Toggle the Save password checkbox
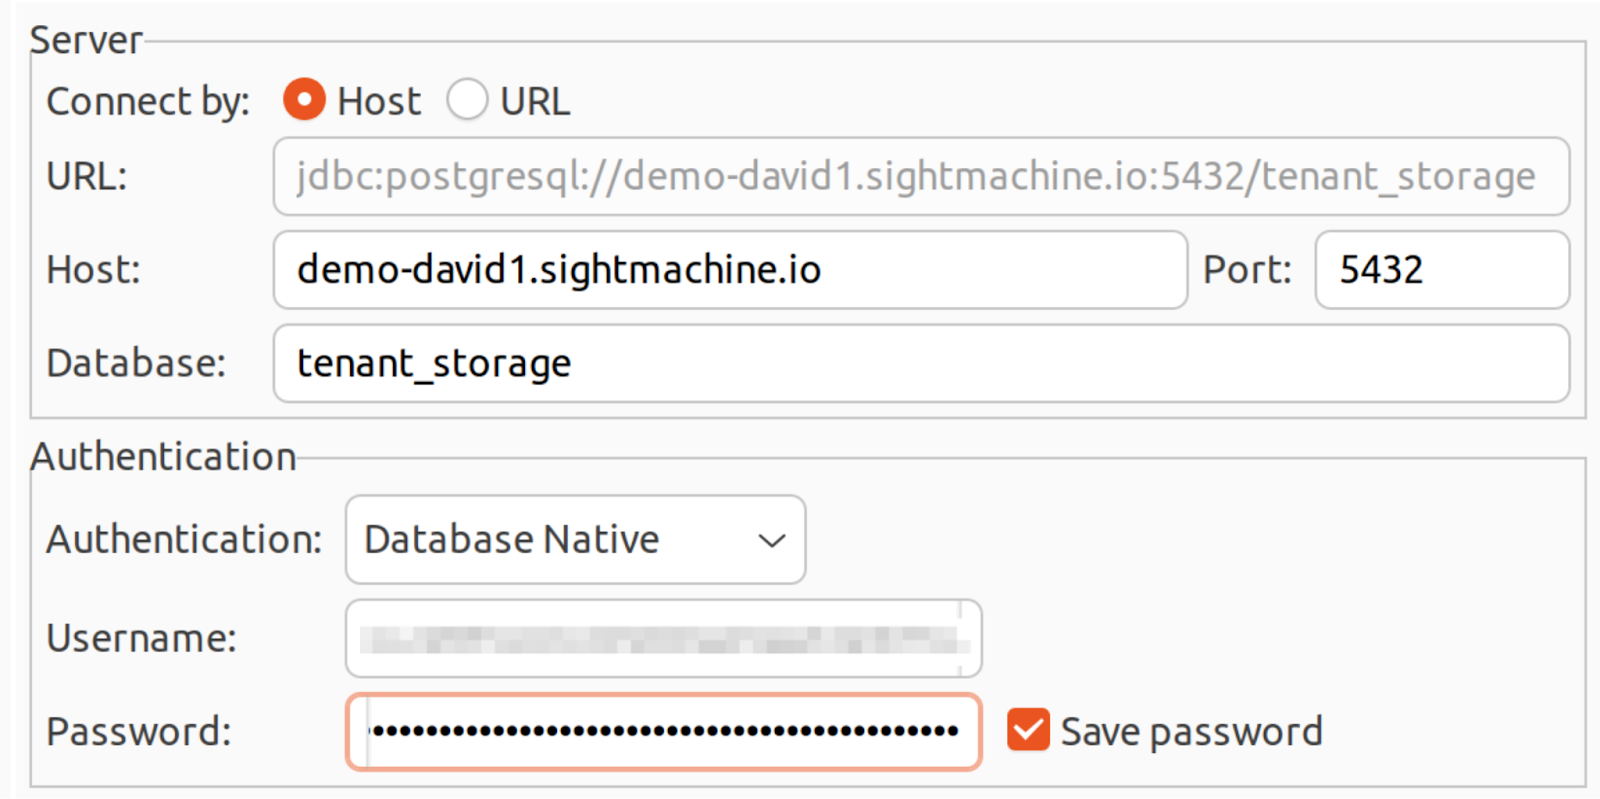 point(1028,730)
